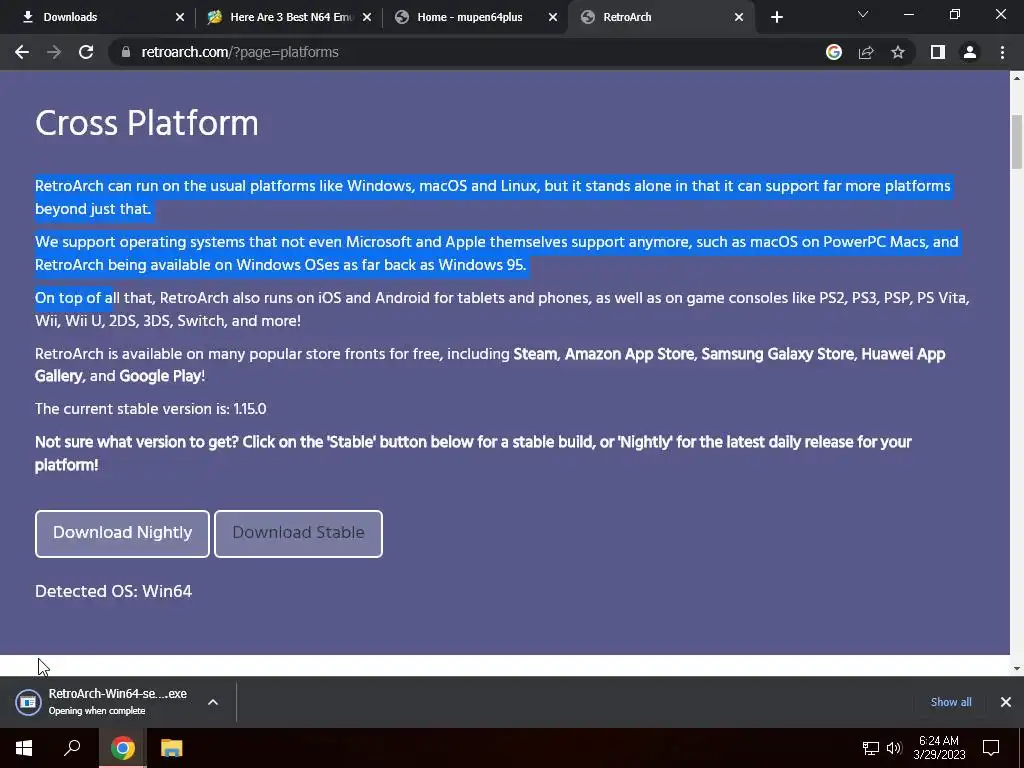
Task: Click the bold 'Steam' store text
Action: pyautogui.click(x=536, y=354)
